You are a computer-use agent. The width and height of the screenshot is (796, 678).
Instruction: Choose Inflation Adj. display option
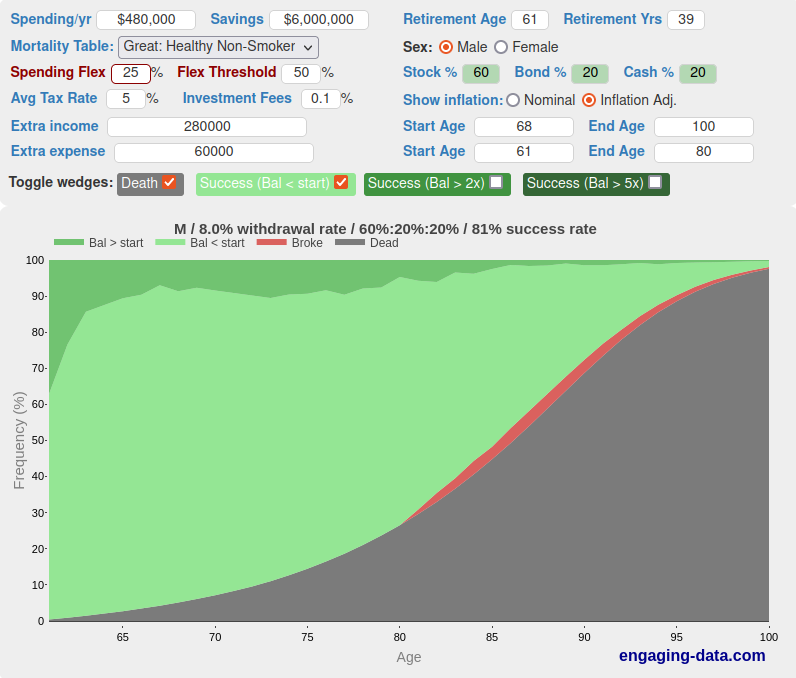589,100
